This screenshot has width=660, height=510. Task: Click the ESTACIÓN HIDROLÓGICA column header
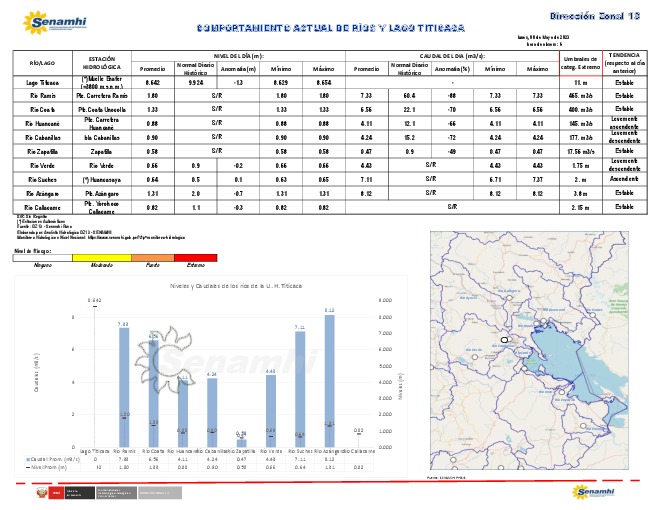click(x=103, y=63)
